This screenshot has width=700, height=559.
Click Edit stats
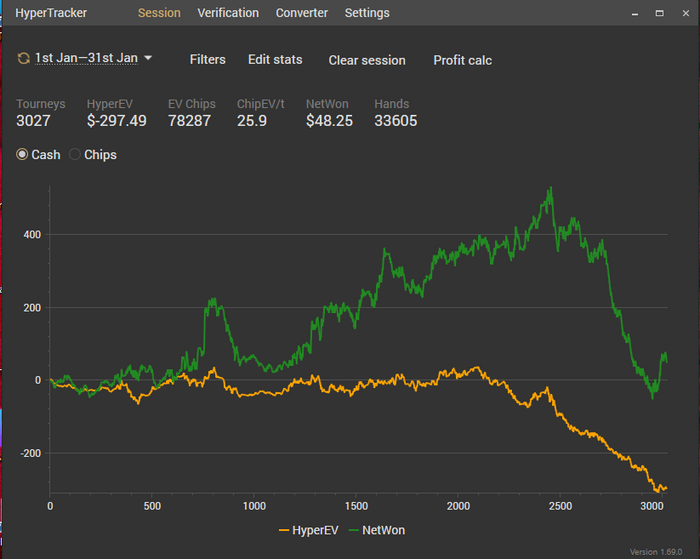(x=275, y=60)
